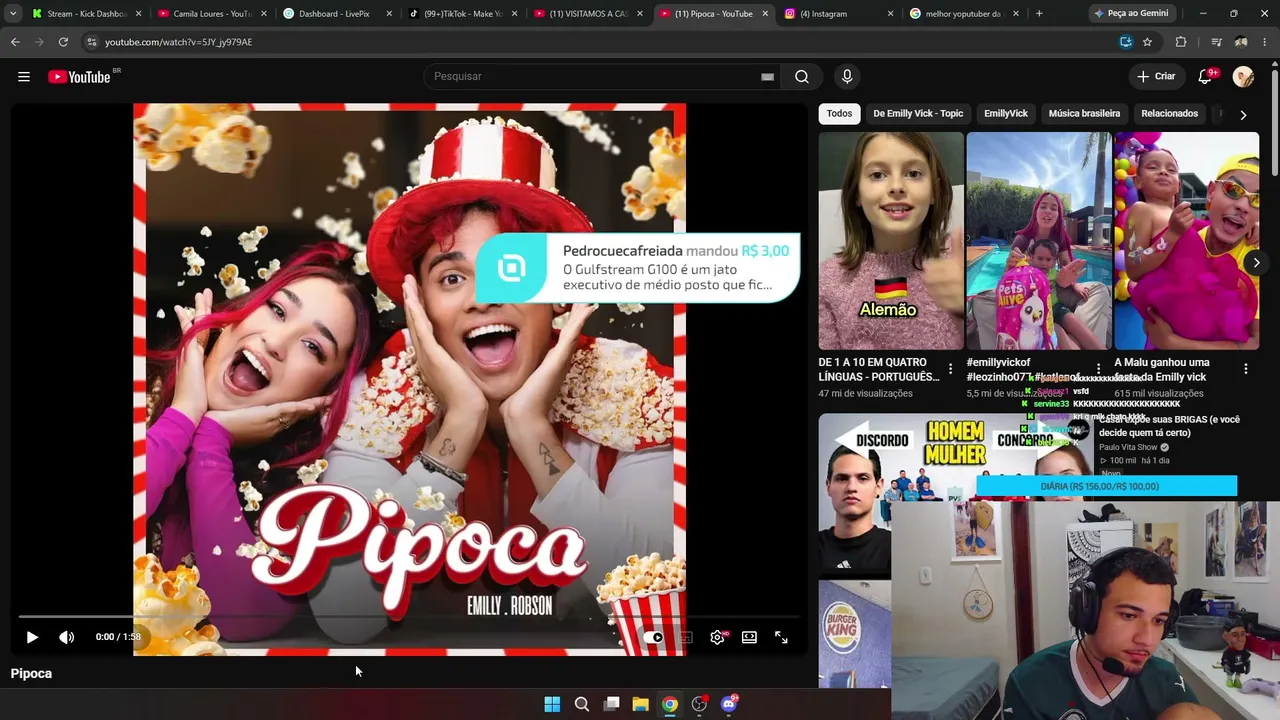Image resolution: width=1280 pixels, height=720 pixels.
Task: Open the browser extensions puzzle icon
Action: 1181,42
